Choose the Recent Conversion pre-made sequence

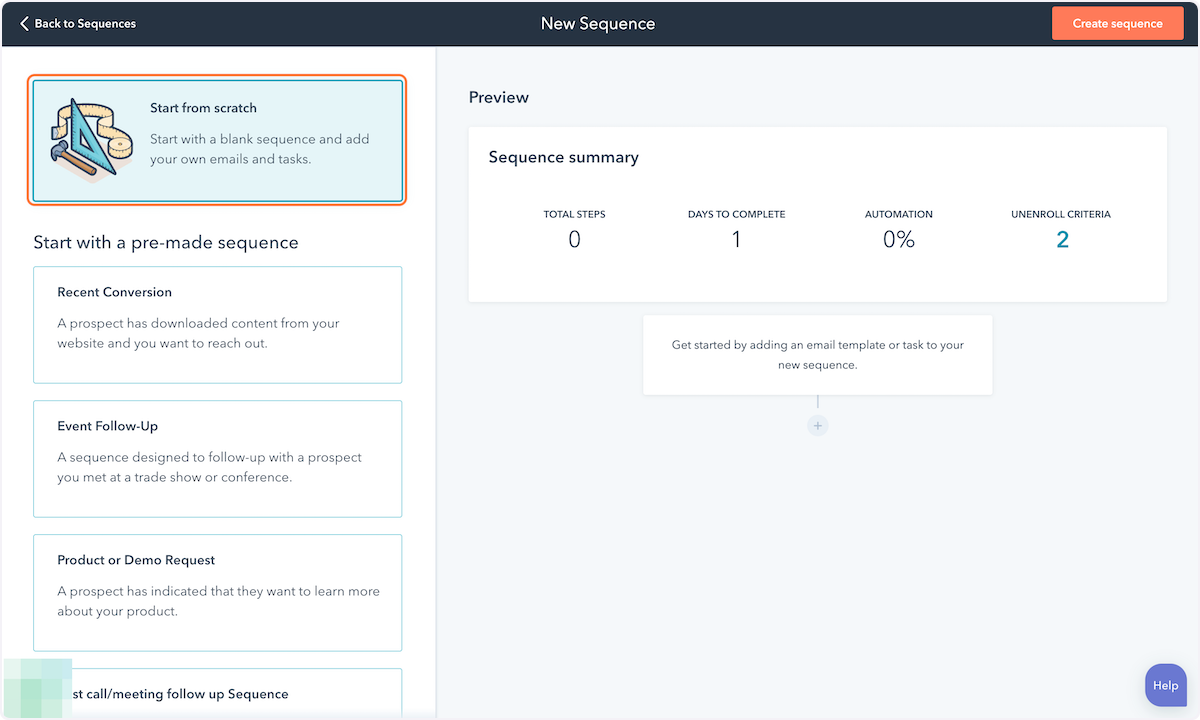click(218, 325)
